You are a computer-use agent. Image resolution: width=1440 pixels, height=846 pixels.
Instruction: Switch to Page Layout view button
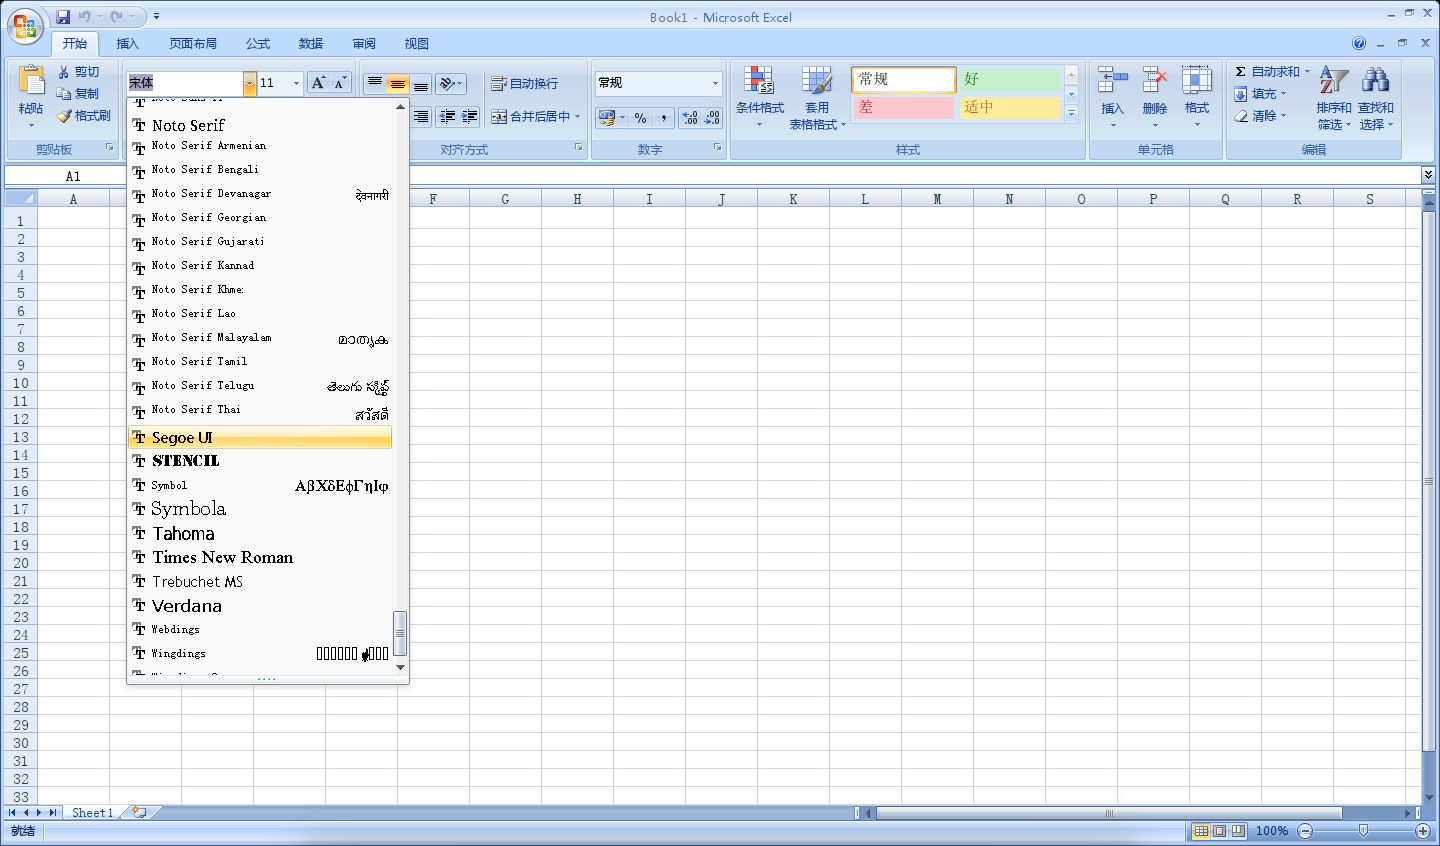1220,831
